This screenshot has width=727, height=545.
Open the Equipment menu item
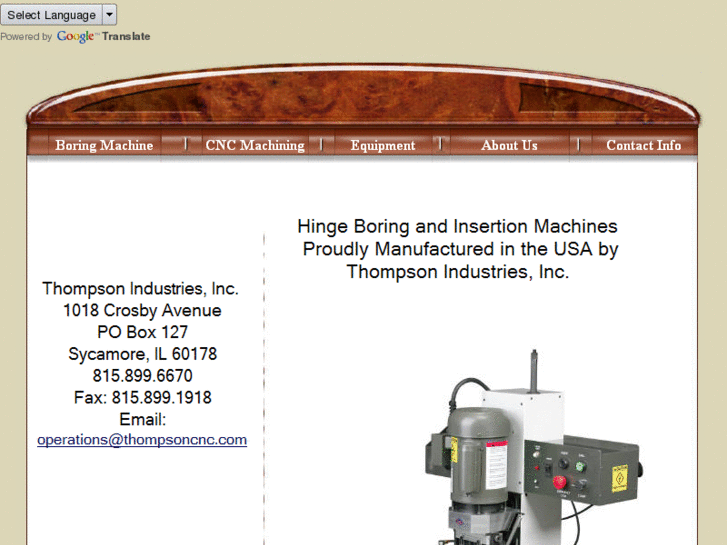click(x=383, y=145)
